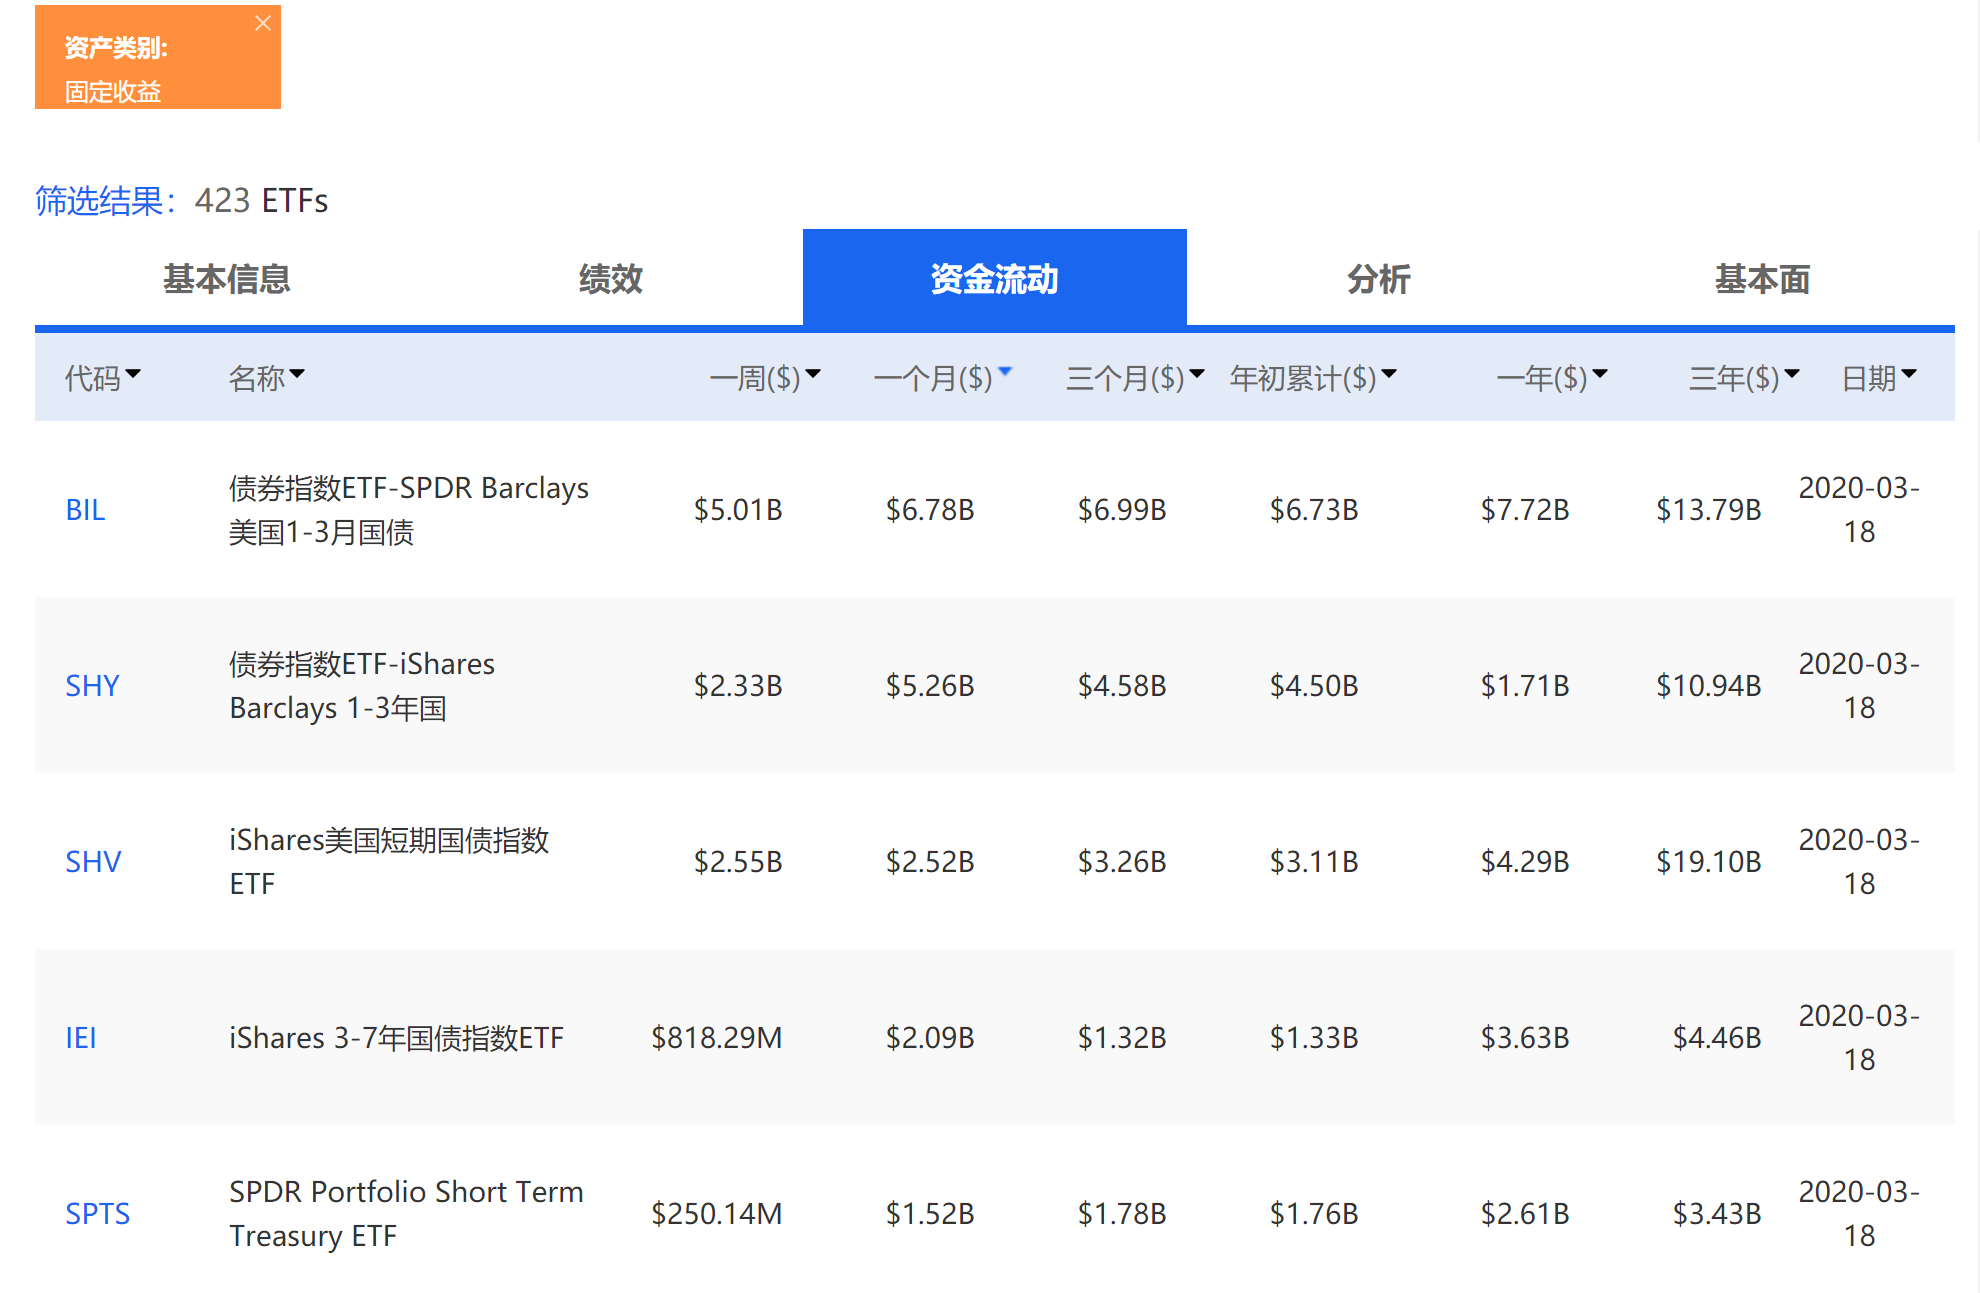The width and height of the screenshot is (1980, 1293).
Task: Click the 固定收益 filter tag text
Action: tap(113, 92)
